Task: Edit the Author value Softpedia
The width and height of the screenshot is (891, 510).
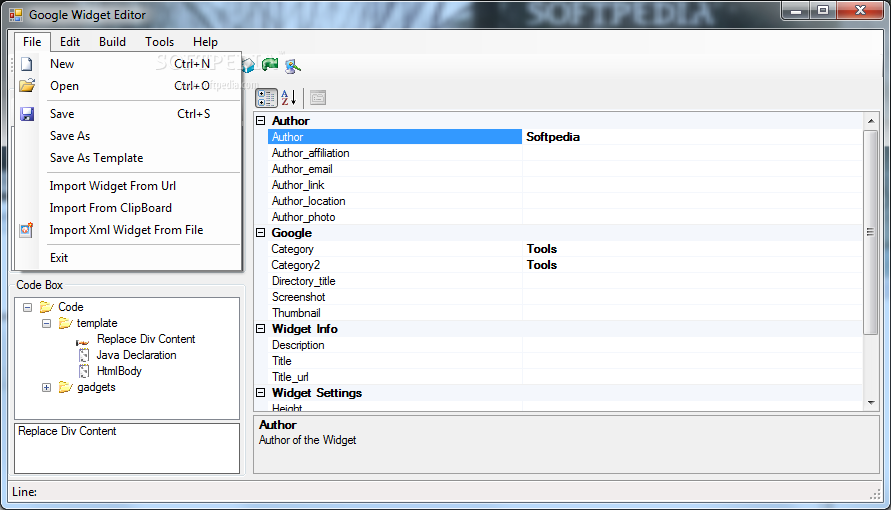Action: click(x=692, y=137)
